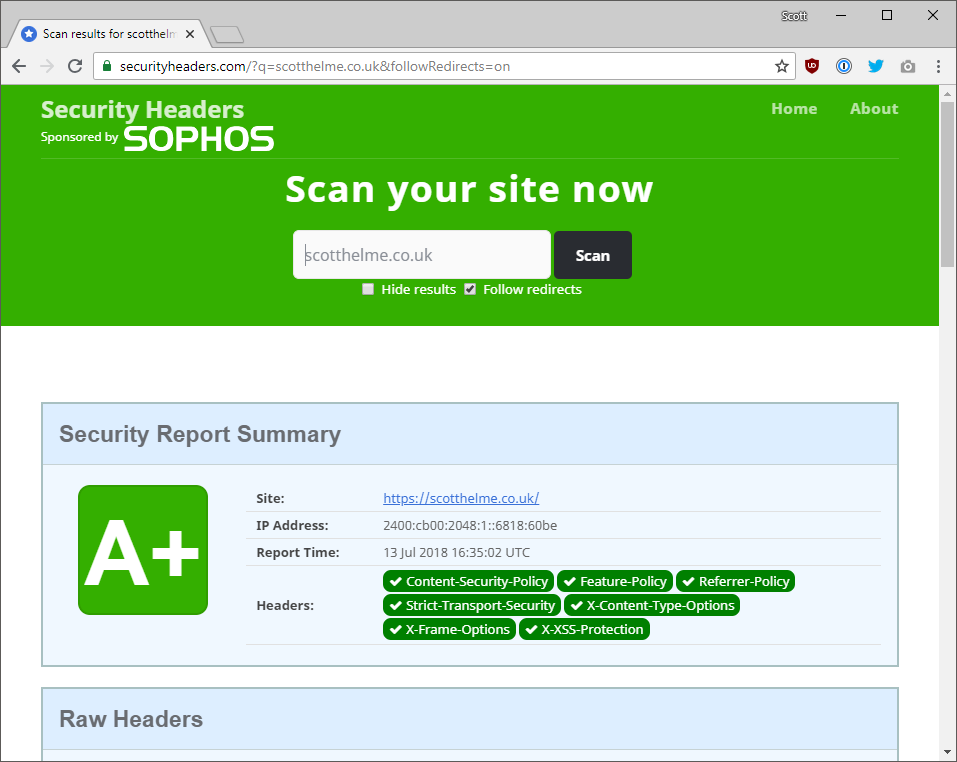Navigate to the About page

[x=873, y=108]
